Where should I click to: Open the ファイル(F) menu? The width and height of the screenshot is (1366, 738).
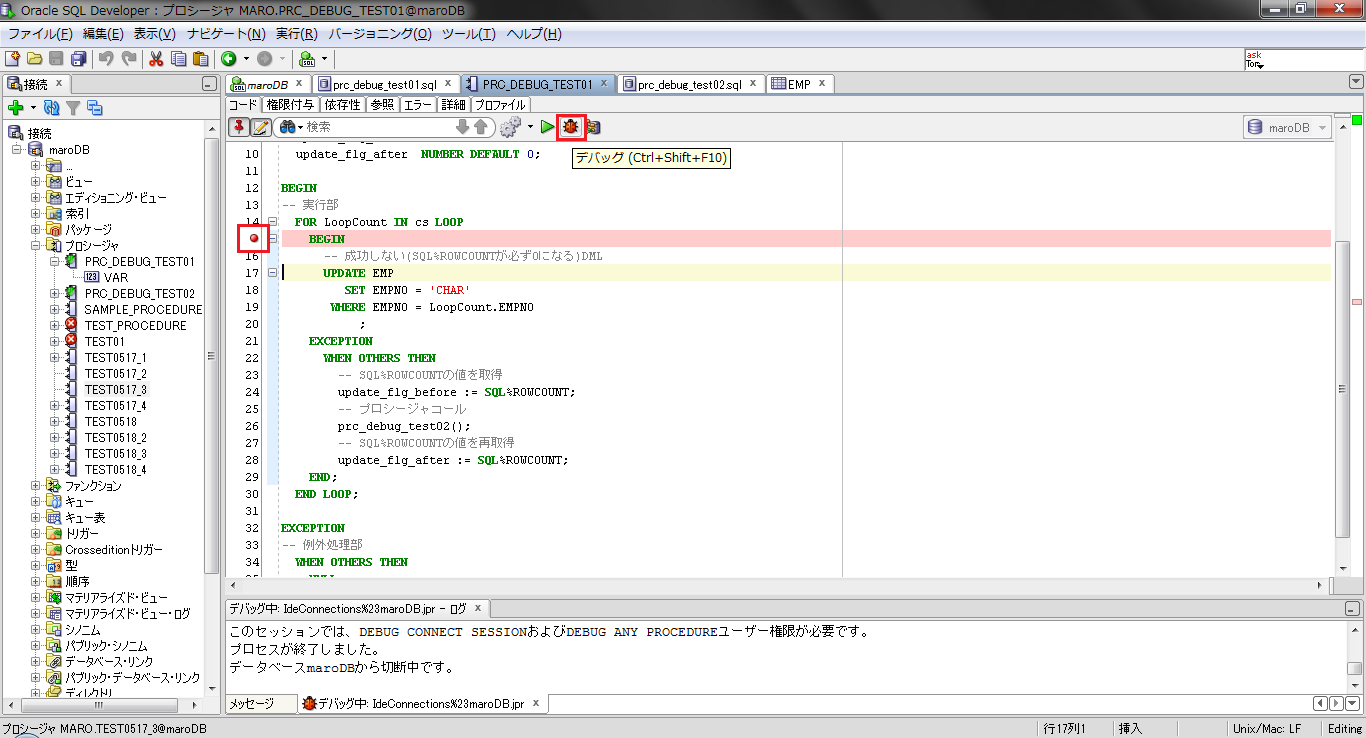tap(40, 34)
